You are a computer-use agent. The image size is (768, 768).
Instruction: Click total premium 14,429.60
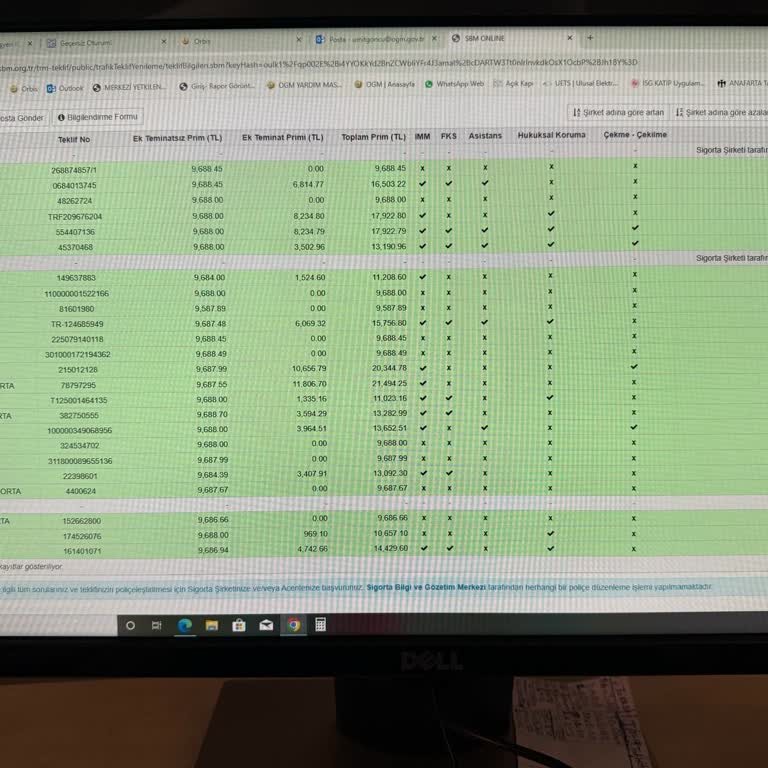(391, 548)
